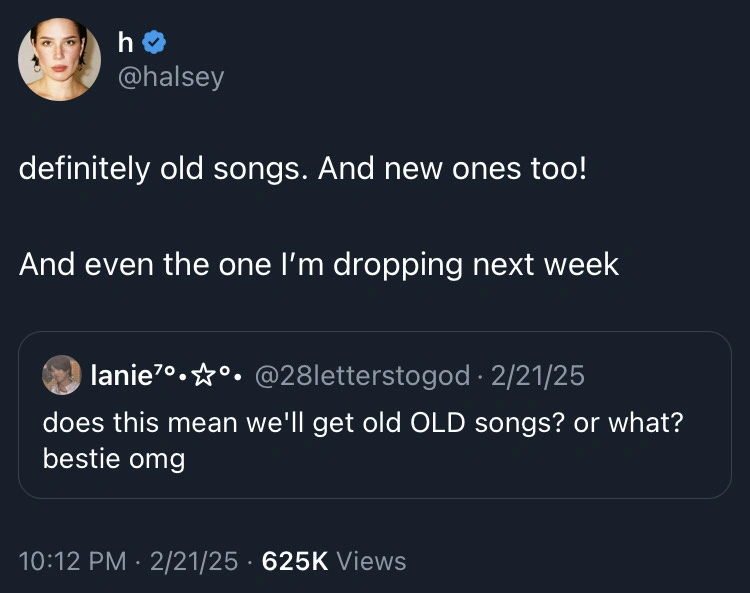750x593 pixels.
Task: Open the @28letterstogod handle
Action: 363,375
